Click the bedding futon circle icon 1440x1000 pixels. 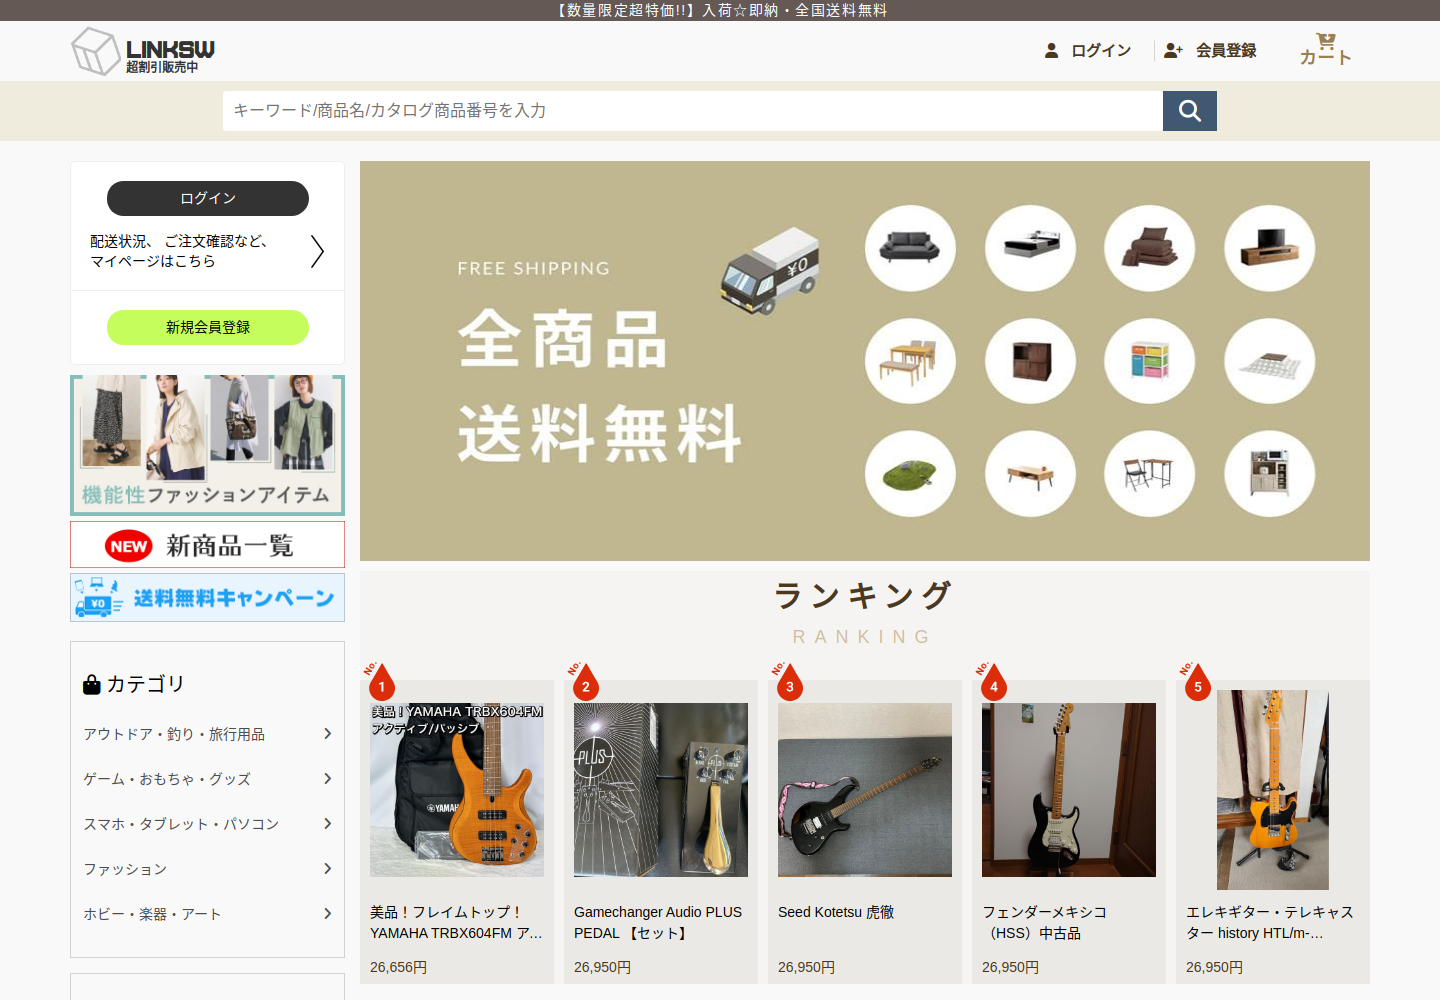(x=1150, y=248)
